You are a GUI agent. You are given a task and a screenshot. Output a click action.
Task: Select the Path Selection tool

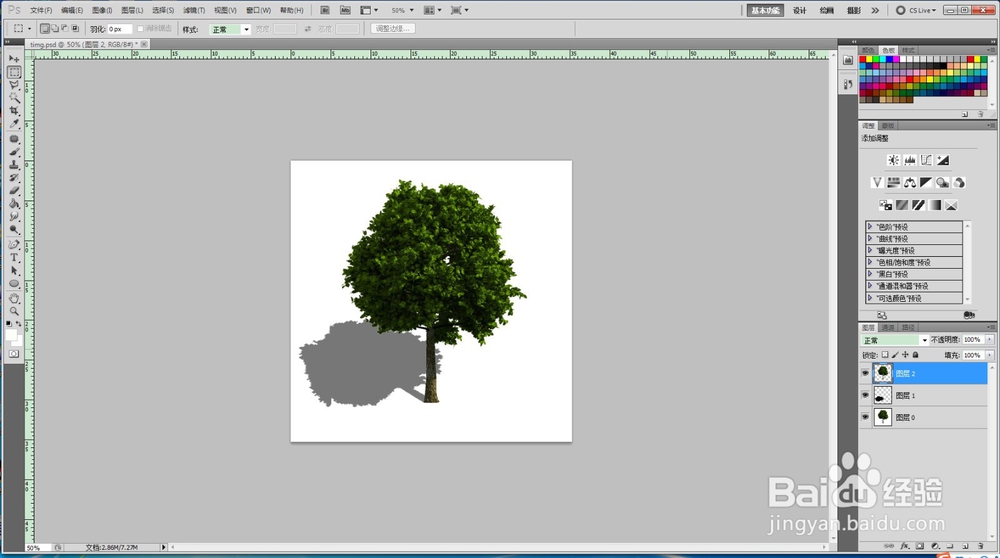[x=14, y=271]
